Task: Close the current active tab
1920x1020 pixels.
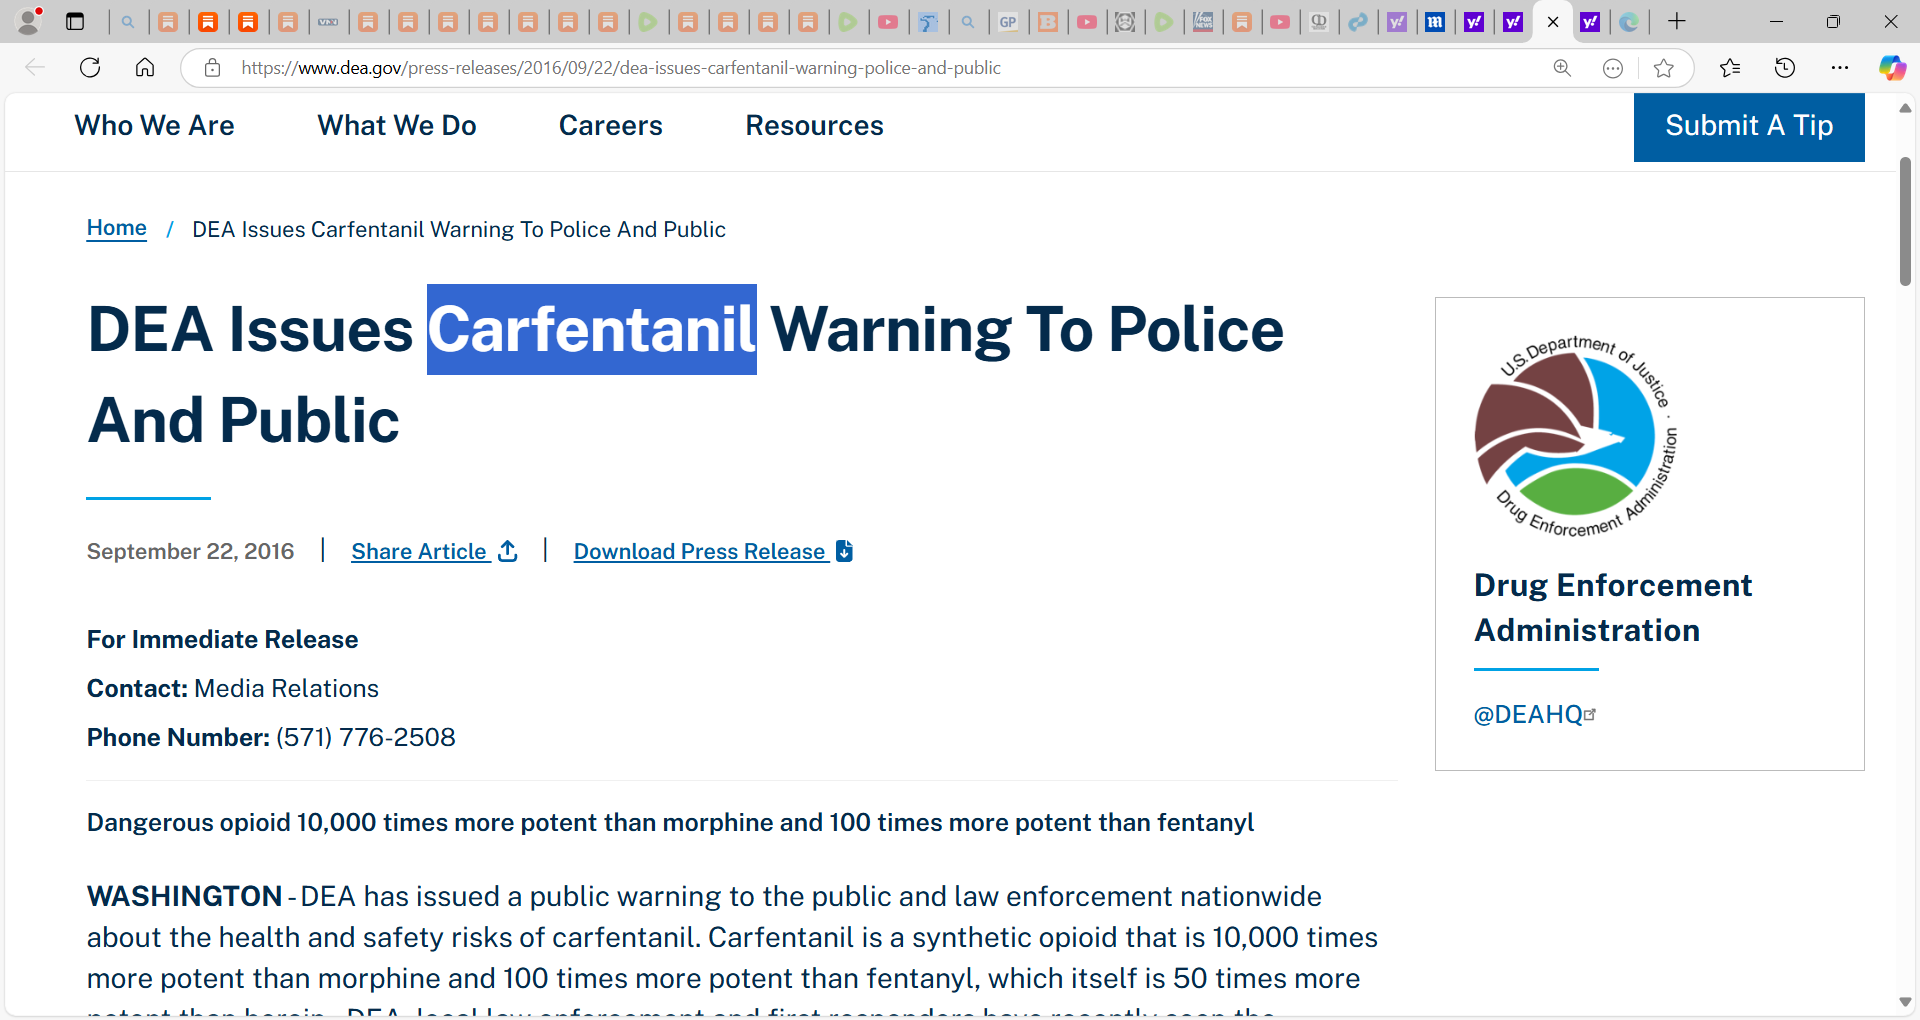Action: point(1553,21)
